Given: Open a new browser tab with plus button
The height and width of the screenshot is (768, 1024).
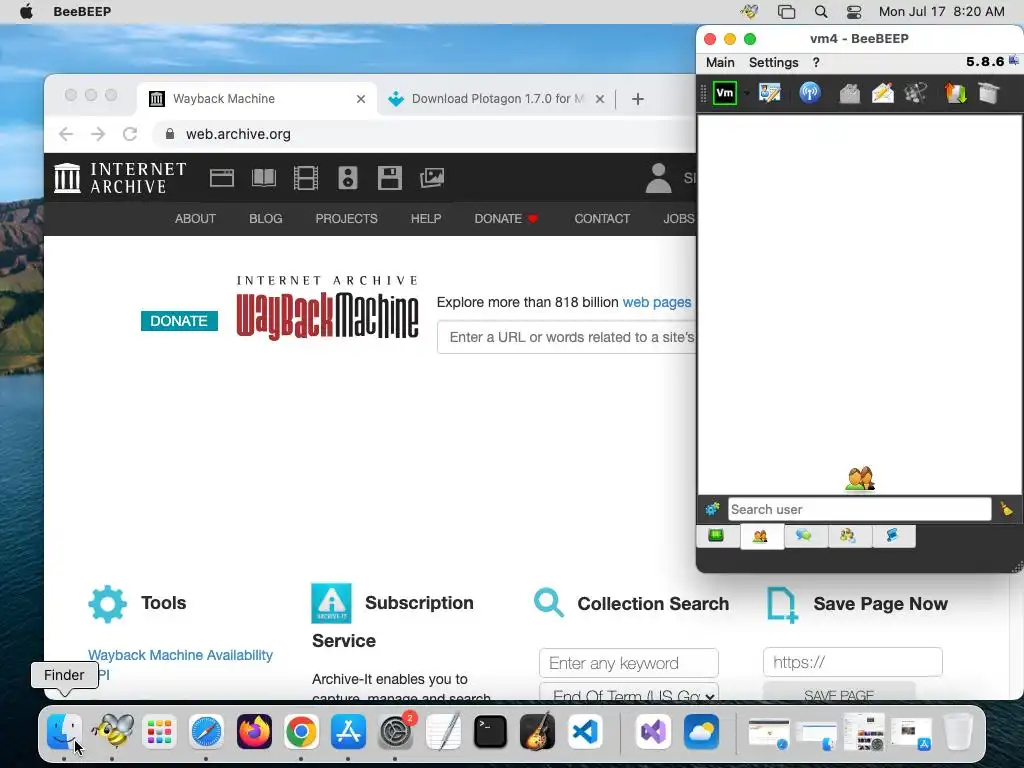Looking at the screenshot, I should tap(638, 99).
